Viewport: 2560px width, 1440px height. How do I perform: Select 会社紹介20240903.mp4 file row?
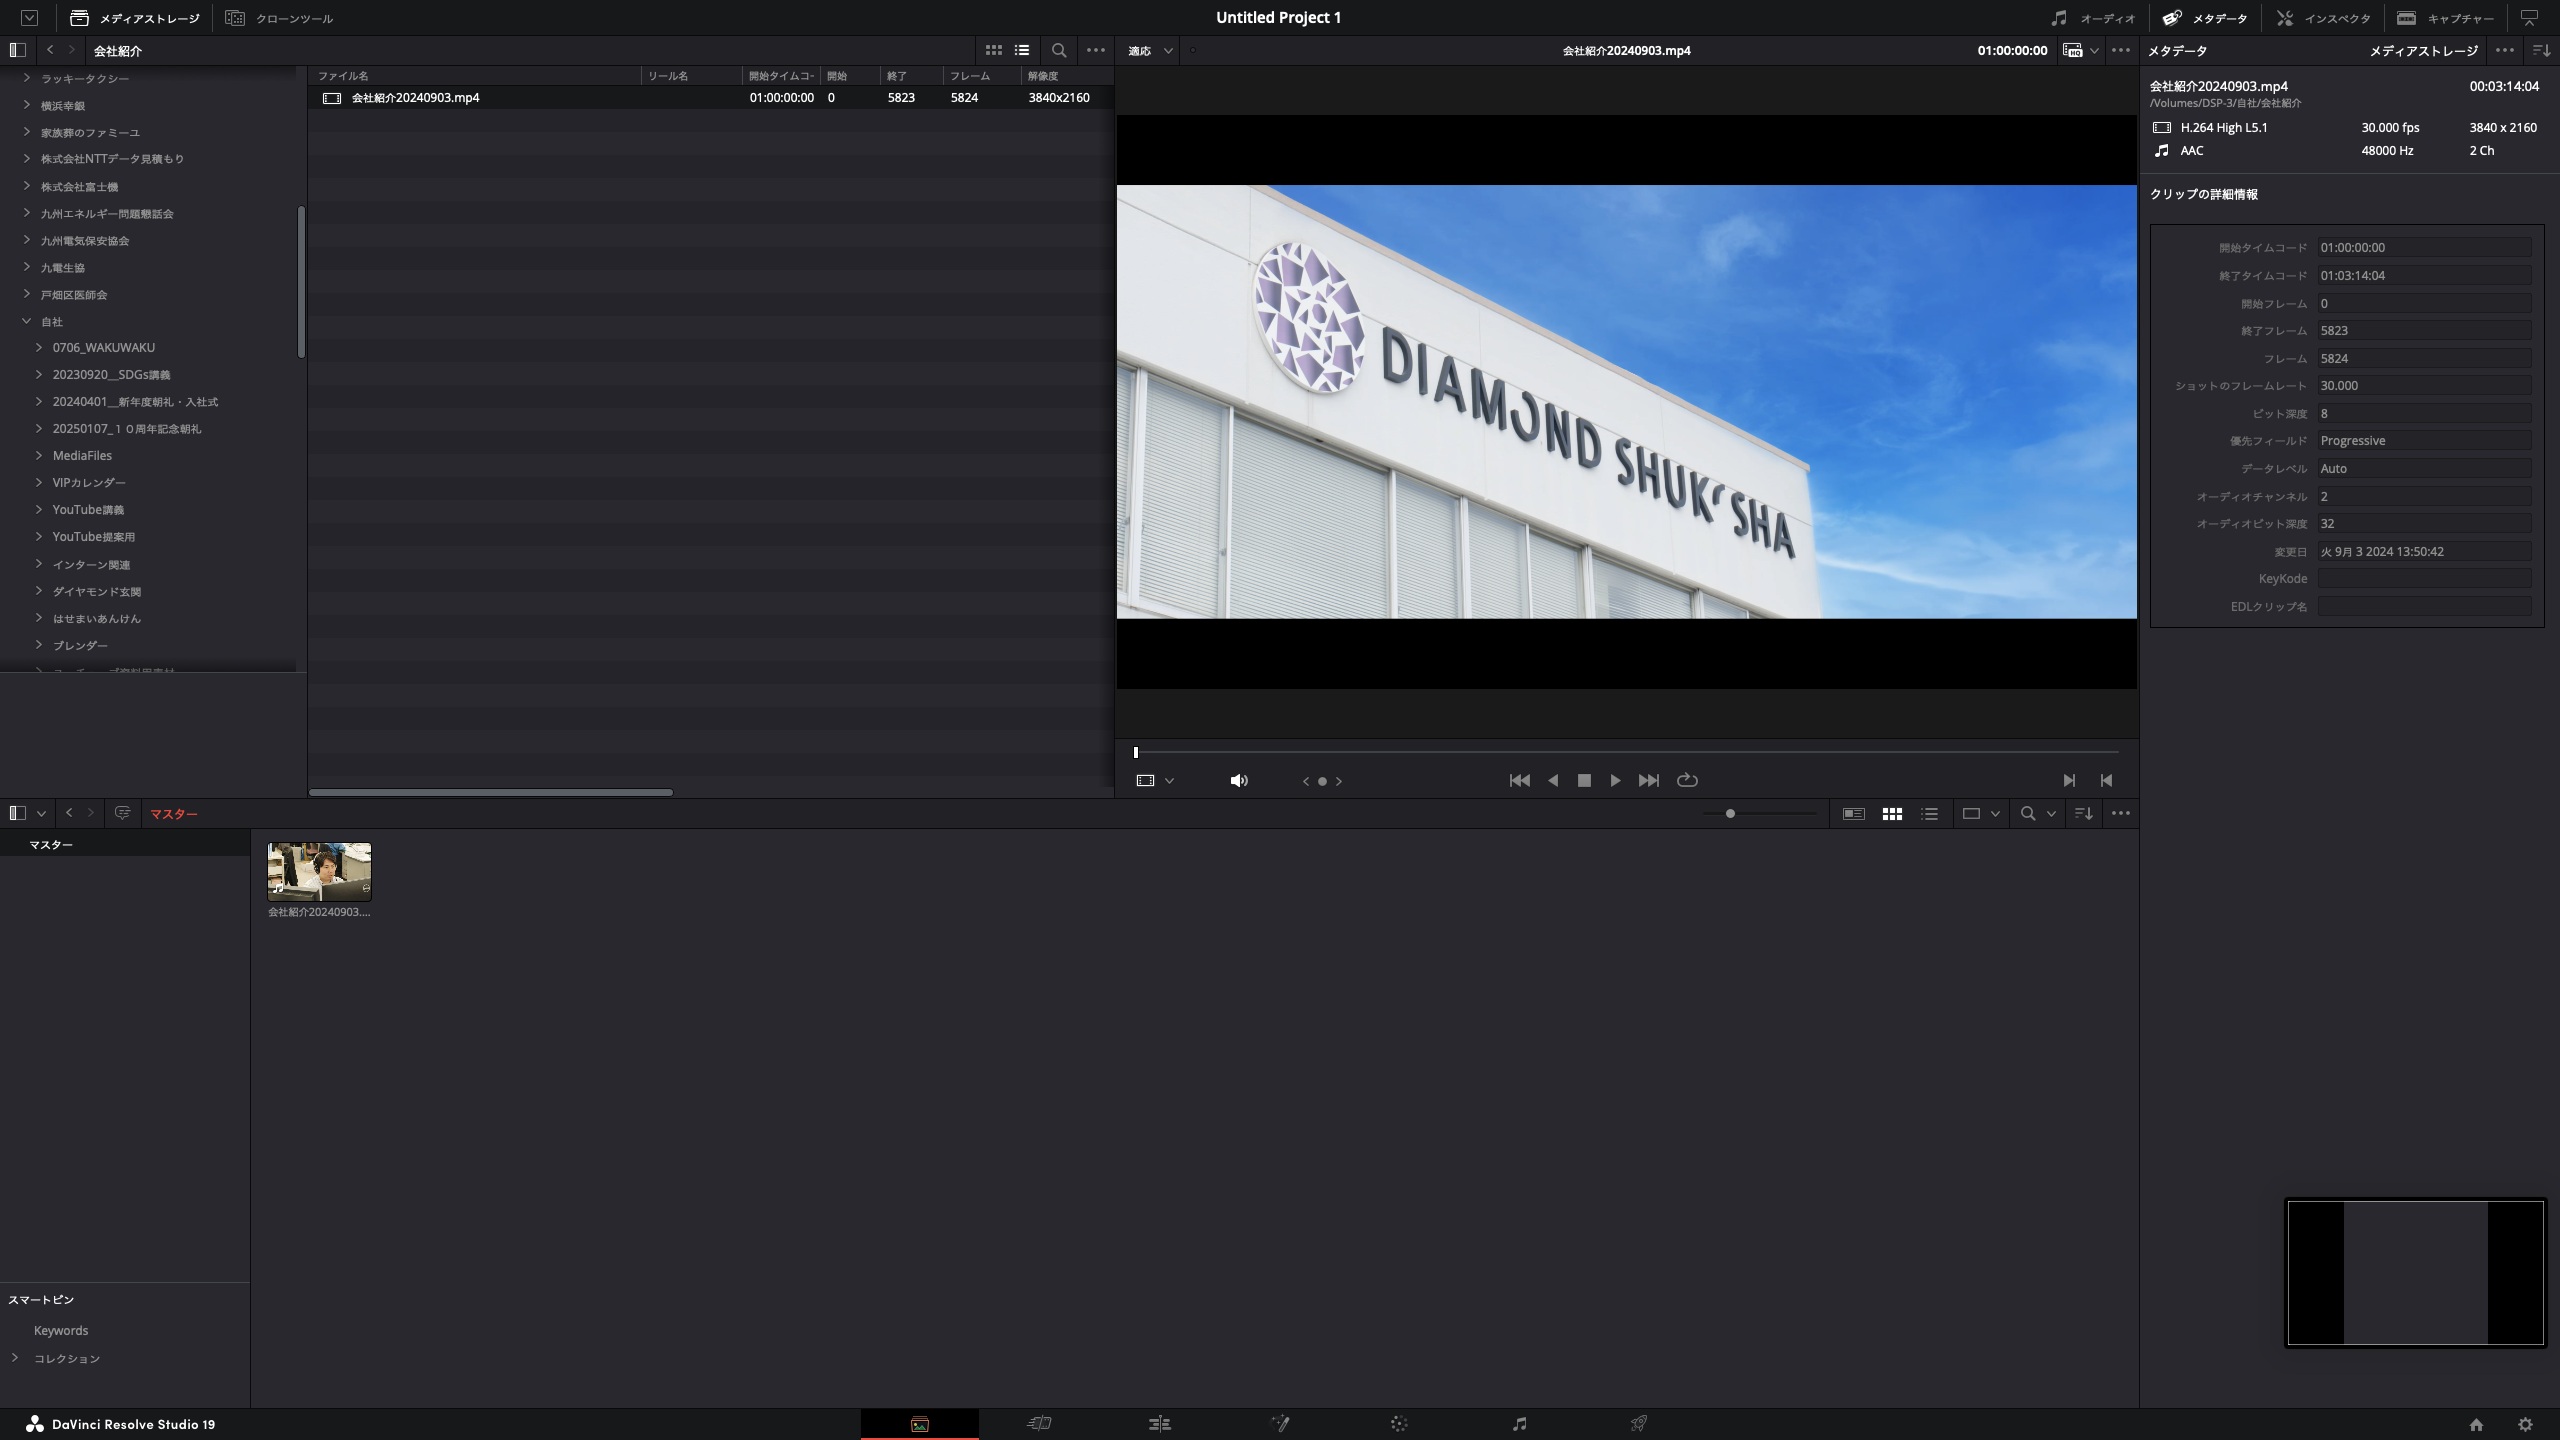710,98
